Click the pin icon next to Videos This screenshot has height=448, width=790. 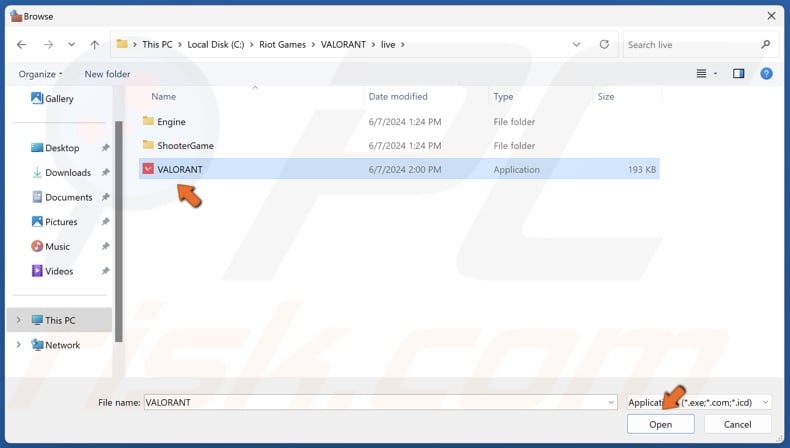(x=105, y=271)
